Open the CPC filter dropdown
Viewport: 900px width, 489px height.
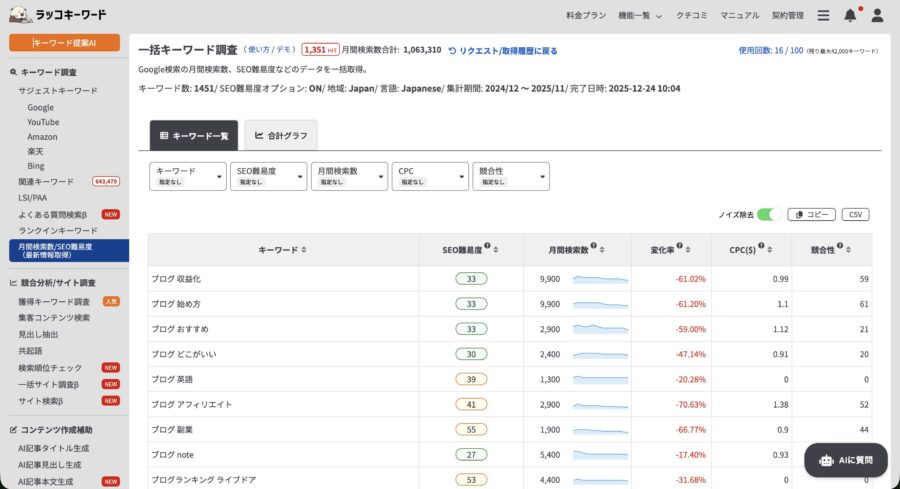click(x=430, y=176)
